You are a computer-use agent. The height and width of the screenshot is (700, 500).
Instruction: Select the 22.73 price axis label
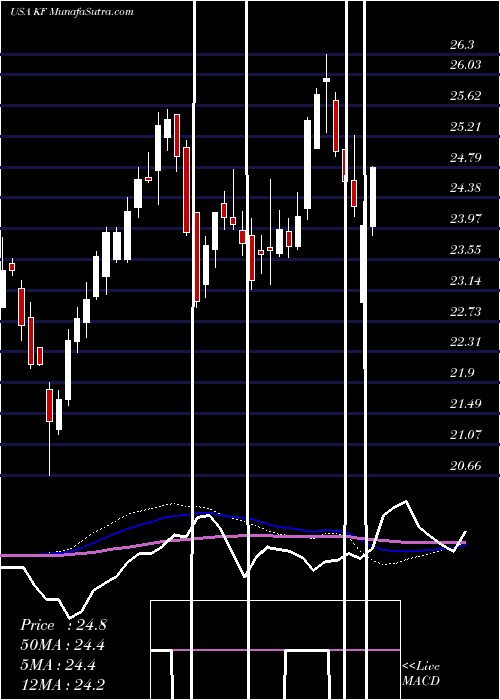pos(466,312)
